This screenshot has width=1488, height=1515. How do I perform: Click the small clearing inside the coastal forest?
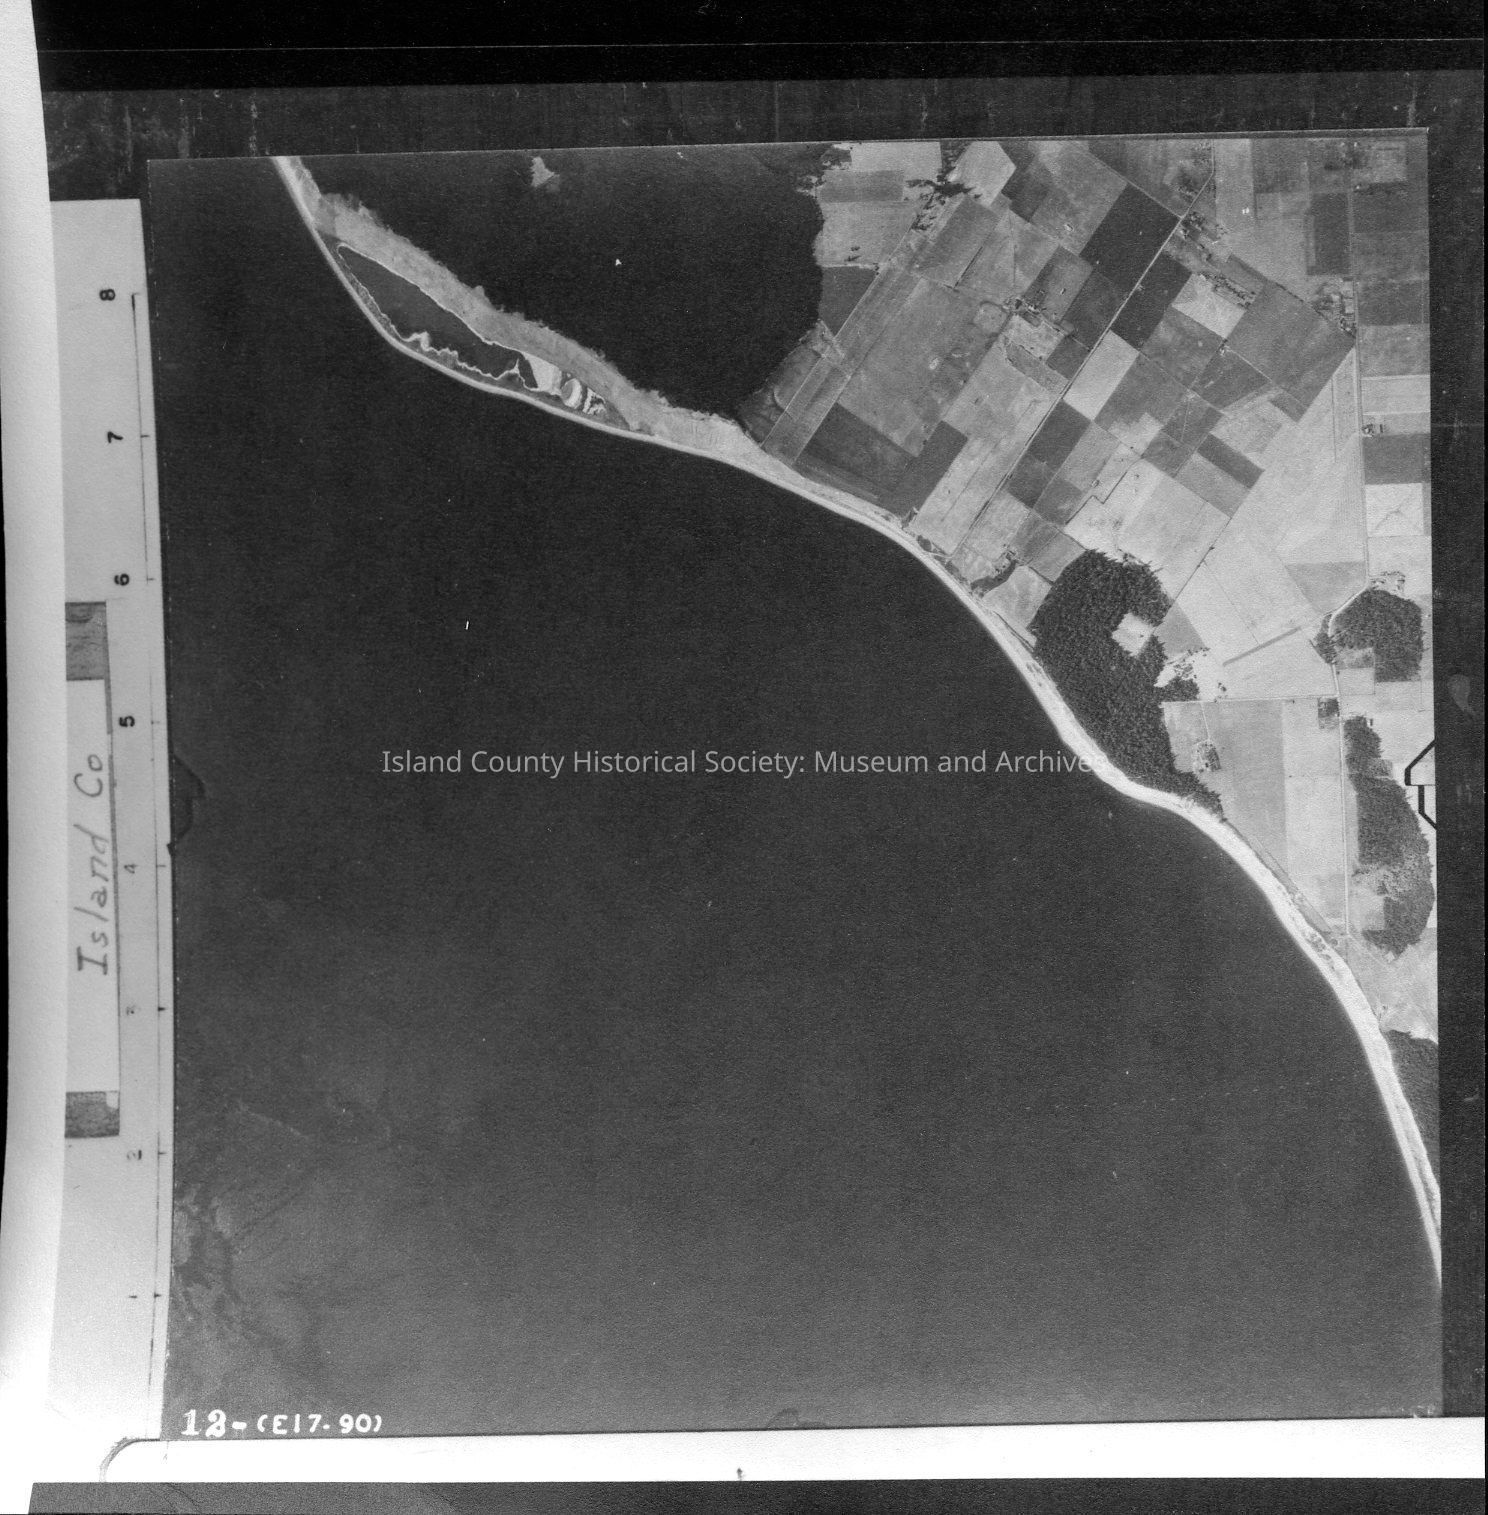(1133, 633)
